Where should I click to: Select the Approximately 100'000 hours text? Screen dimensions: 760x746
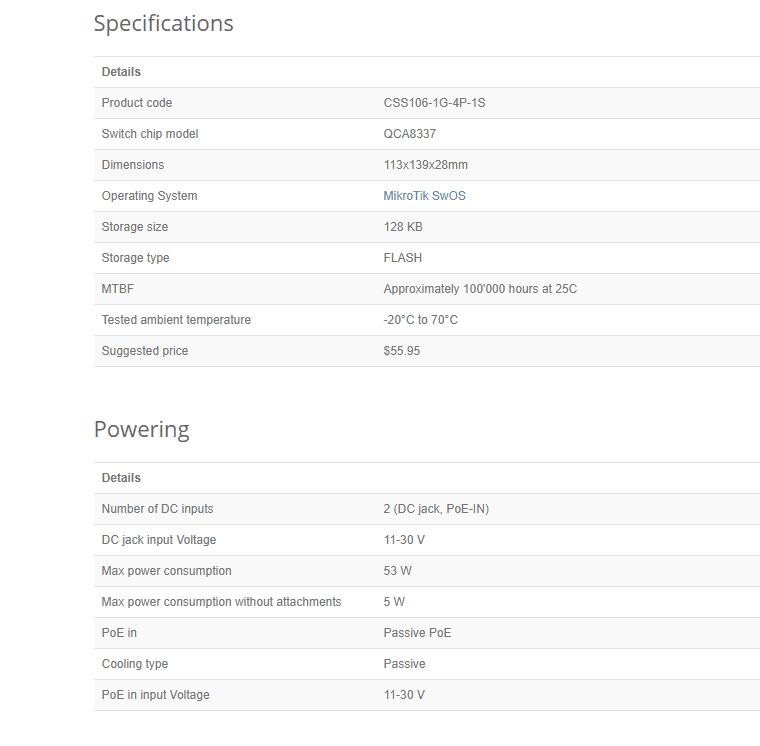(x=480, y=289)
